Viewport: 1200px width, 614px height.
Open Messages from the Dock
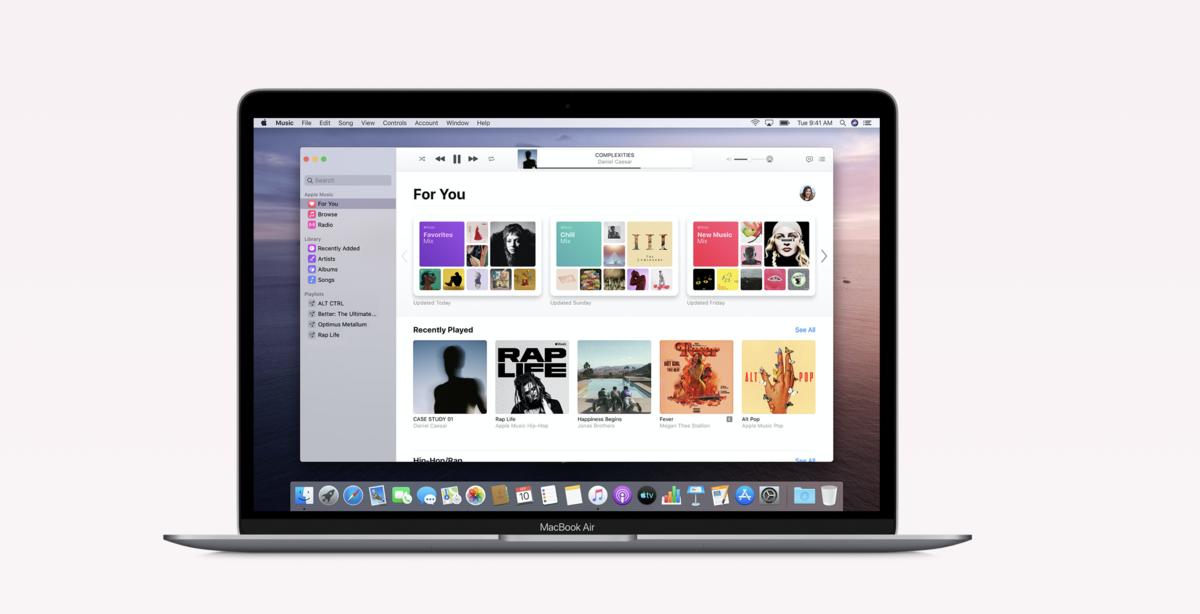coord(427,496)
